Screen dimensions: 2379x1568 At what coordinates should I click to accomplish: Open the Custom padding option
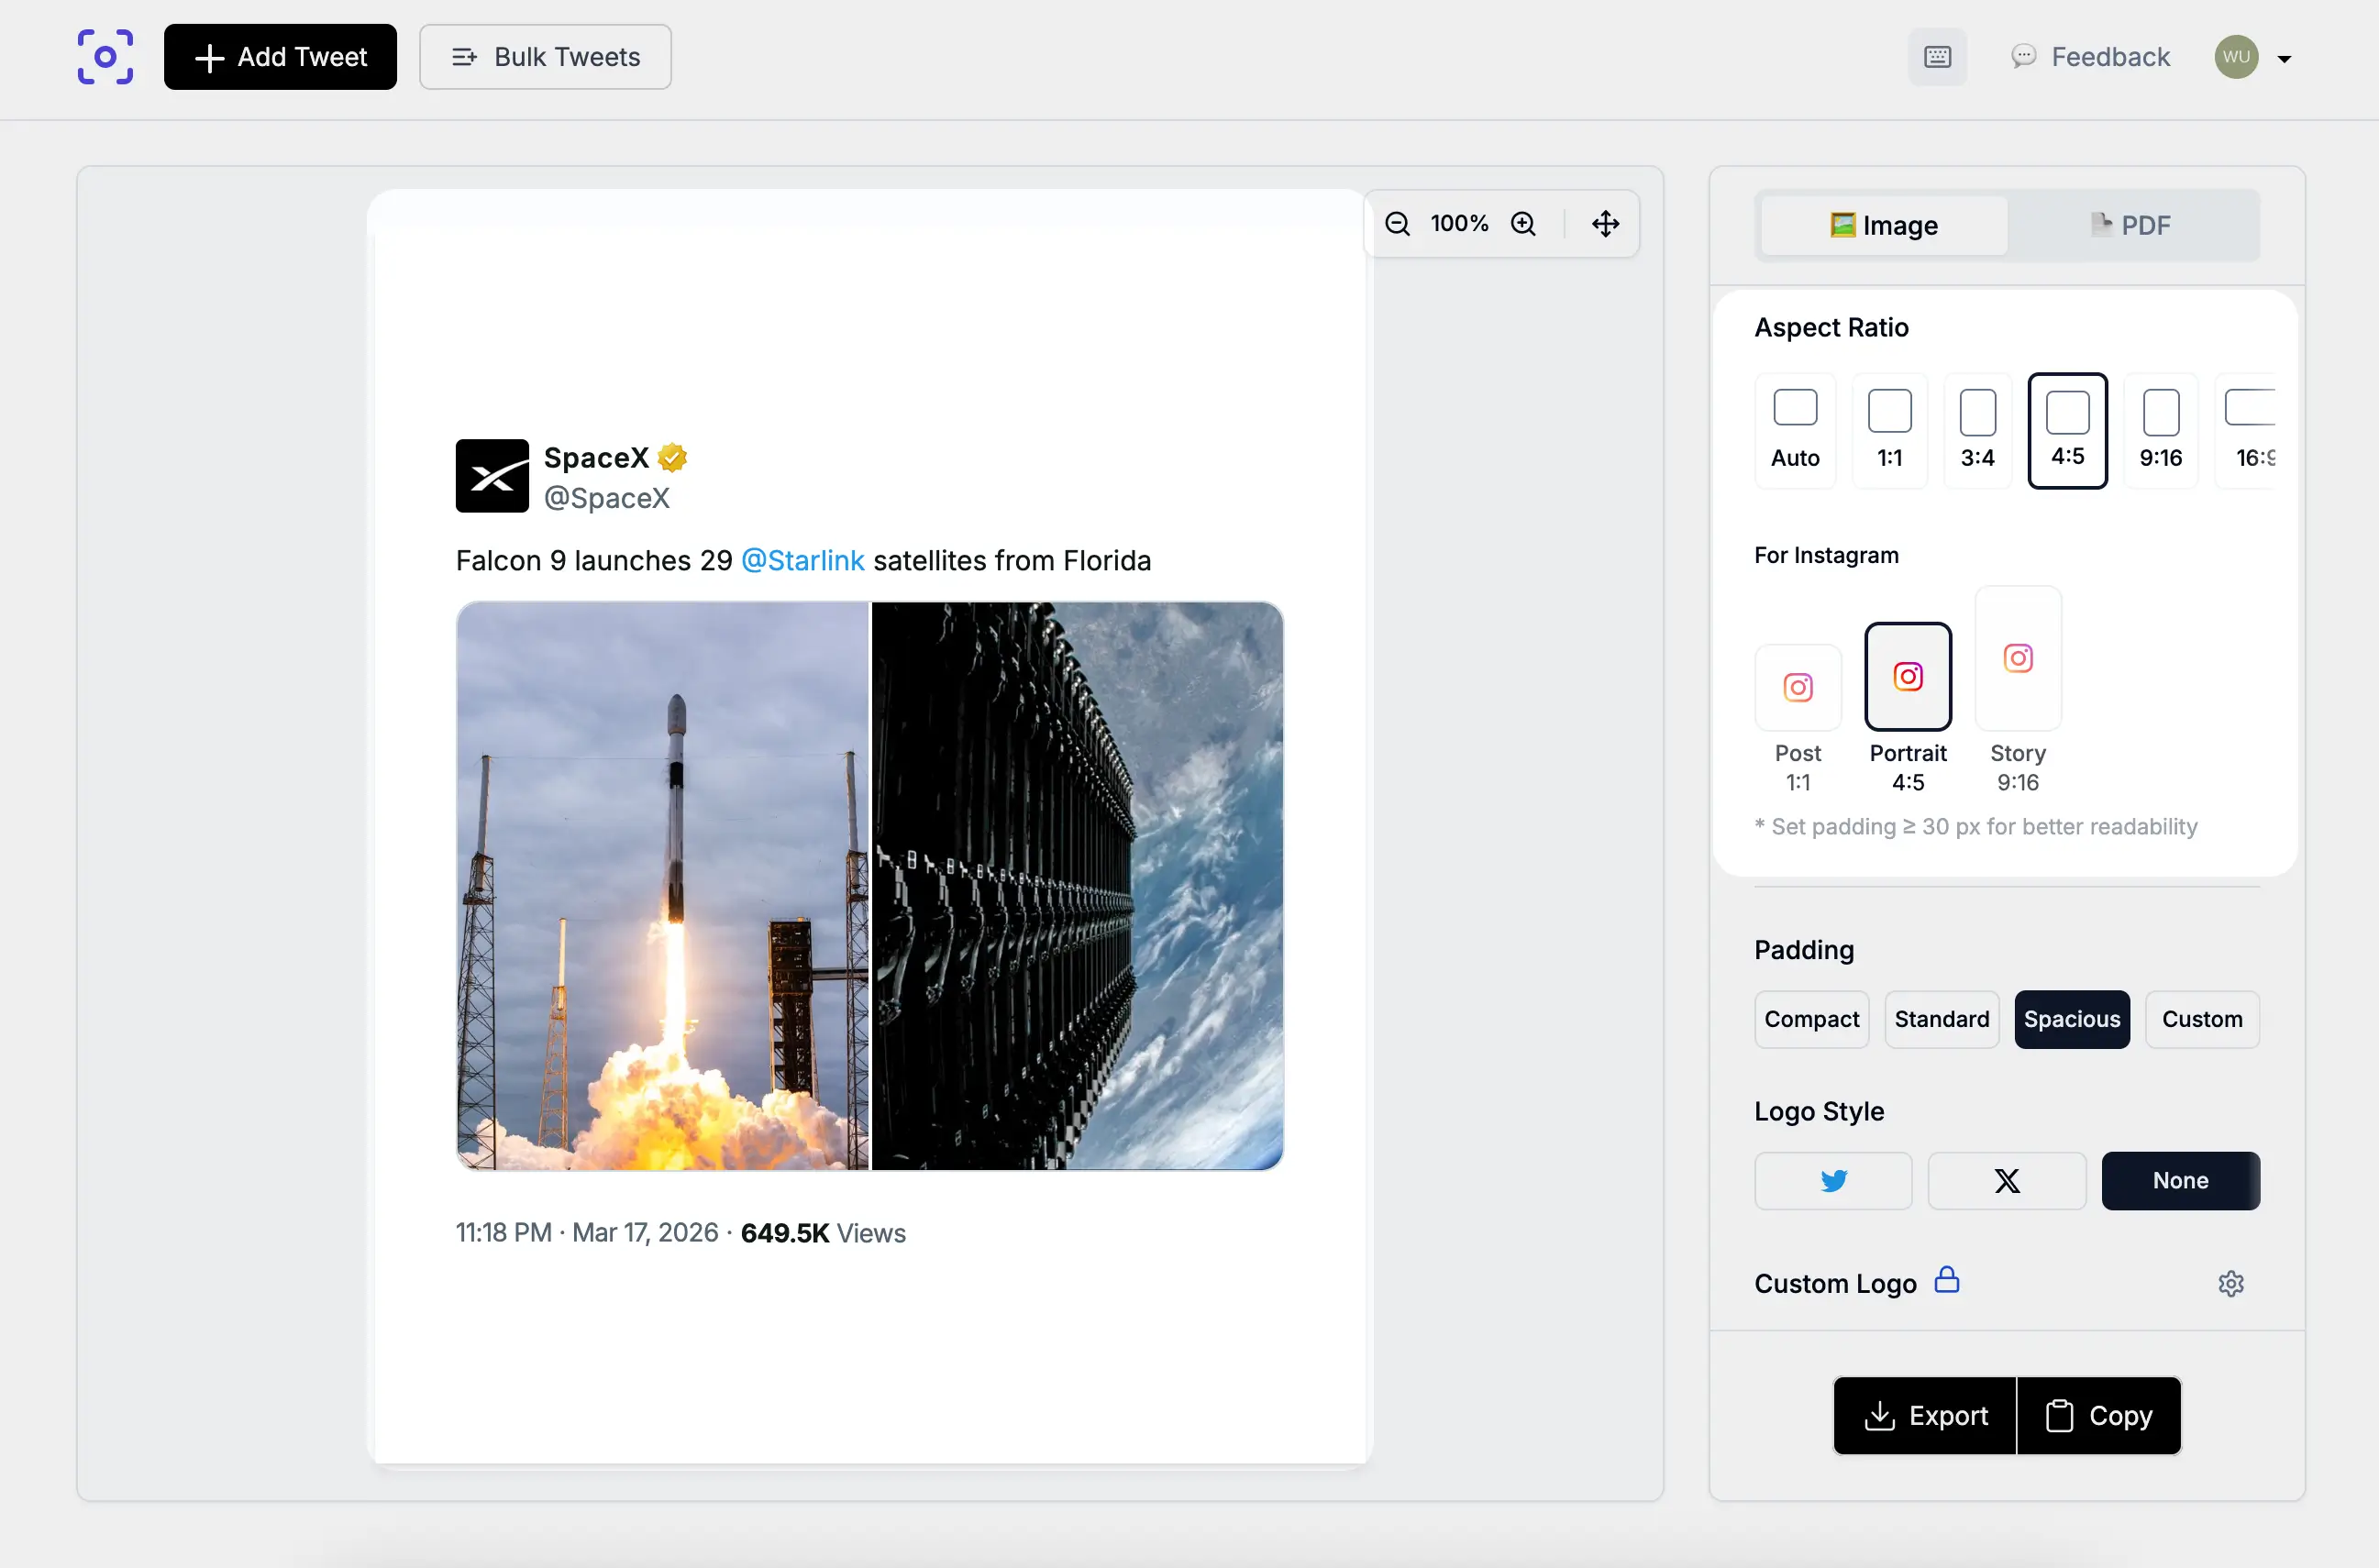2201,1019
